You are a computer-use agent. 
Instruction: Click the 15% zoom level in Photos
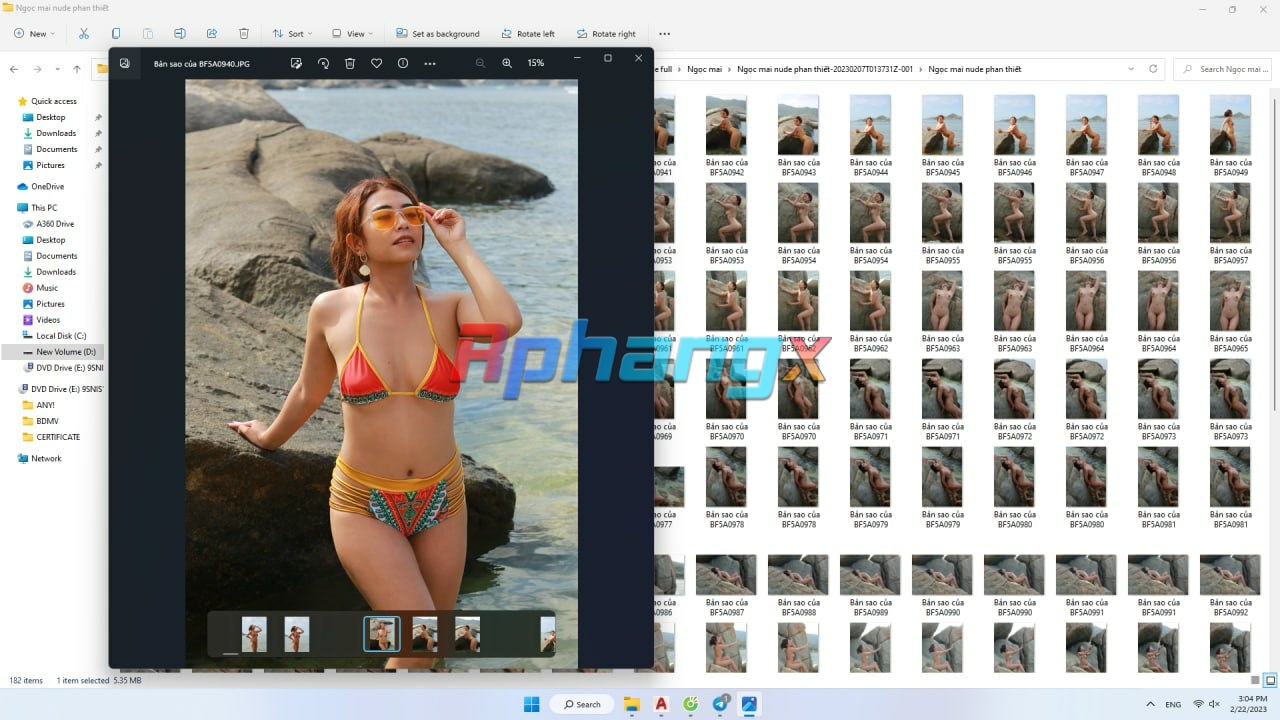[536, 63]
